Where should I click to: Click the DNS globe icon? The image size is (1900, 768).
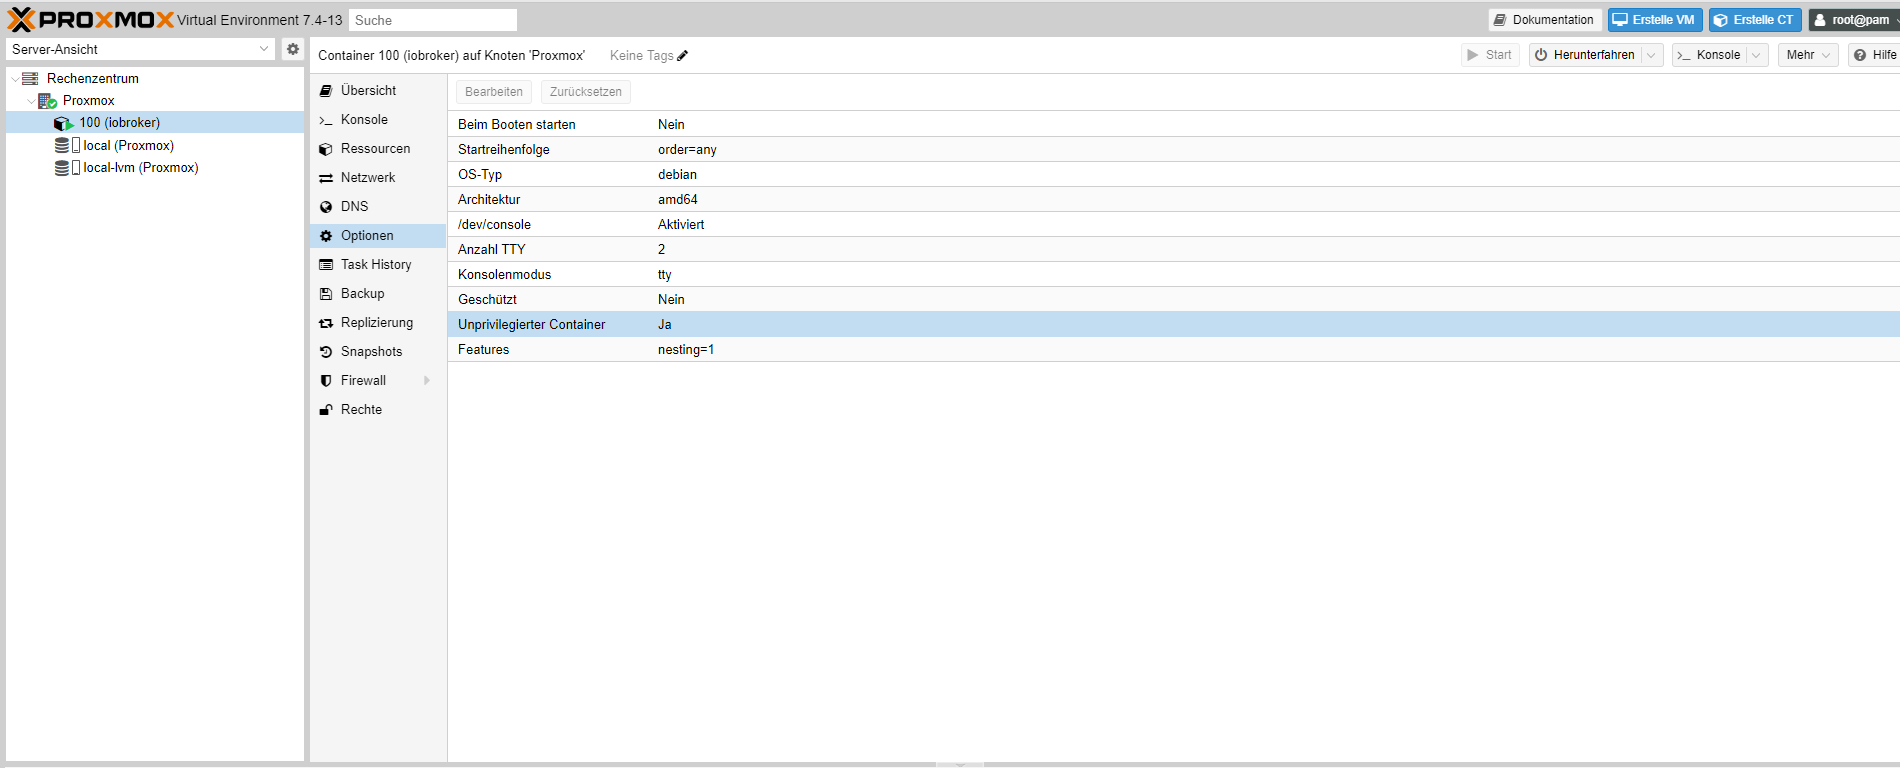click(x=326, y=207)
